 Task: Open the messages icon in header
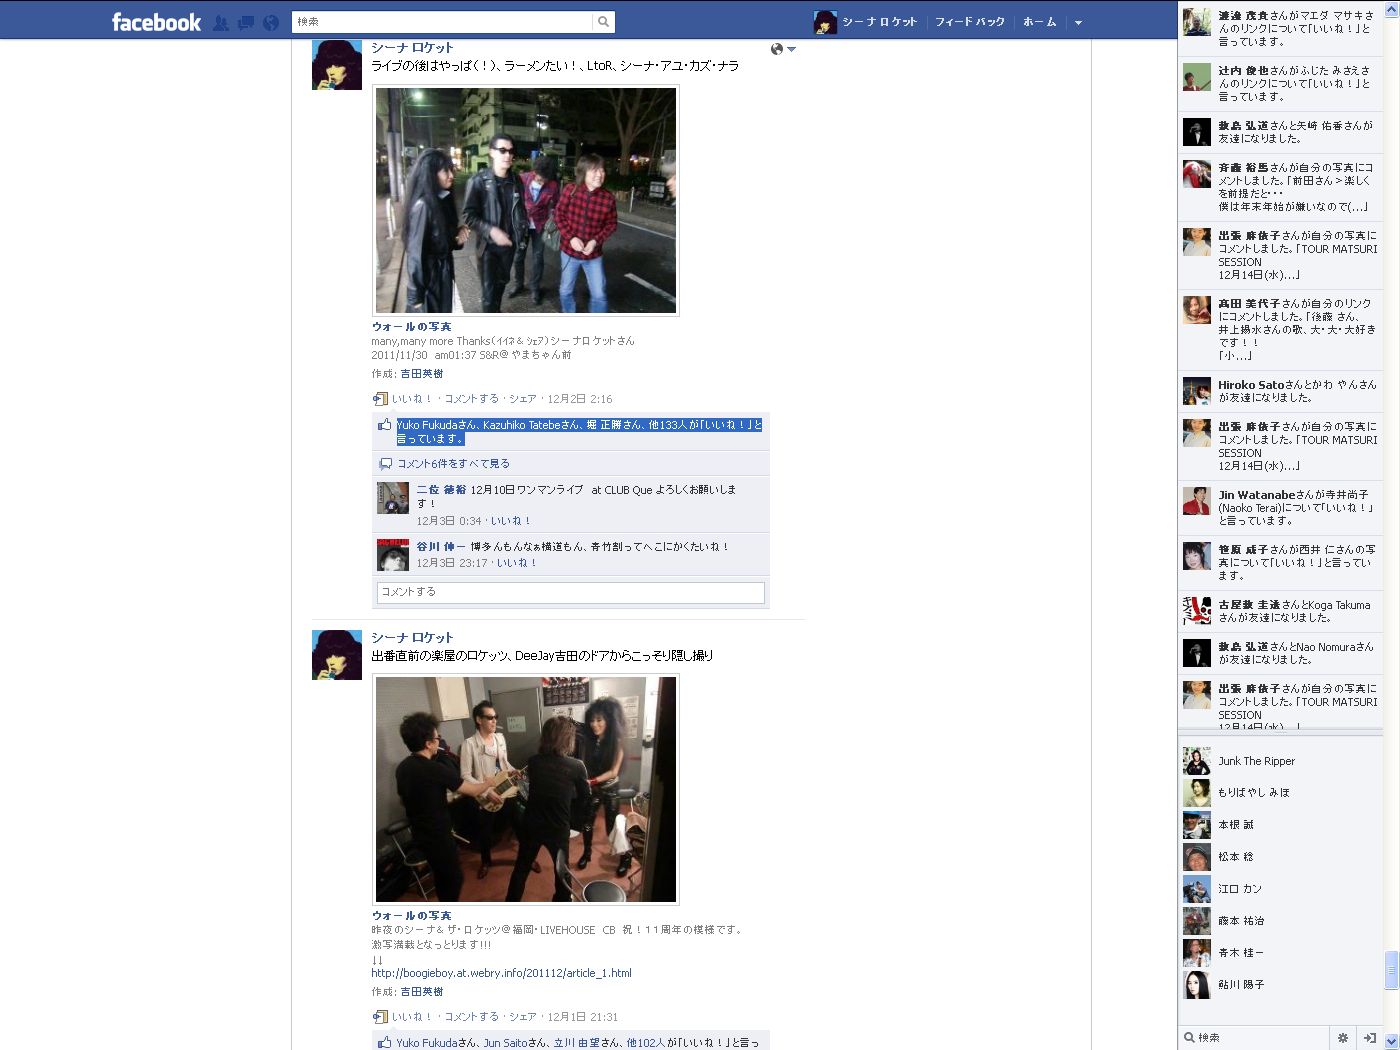[245, 22]
